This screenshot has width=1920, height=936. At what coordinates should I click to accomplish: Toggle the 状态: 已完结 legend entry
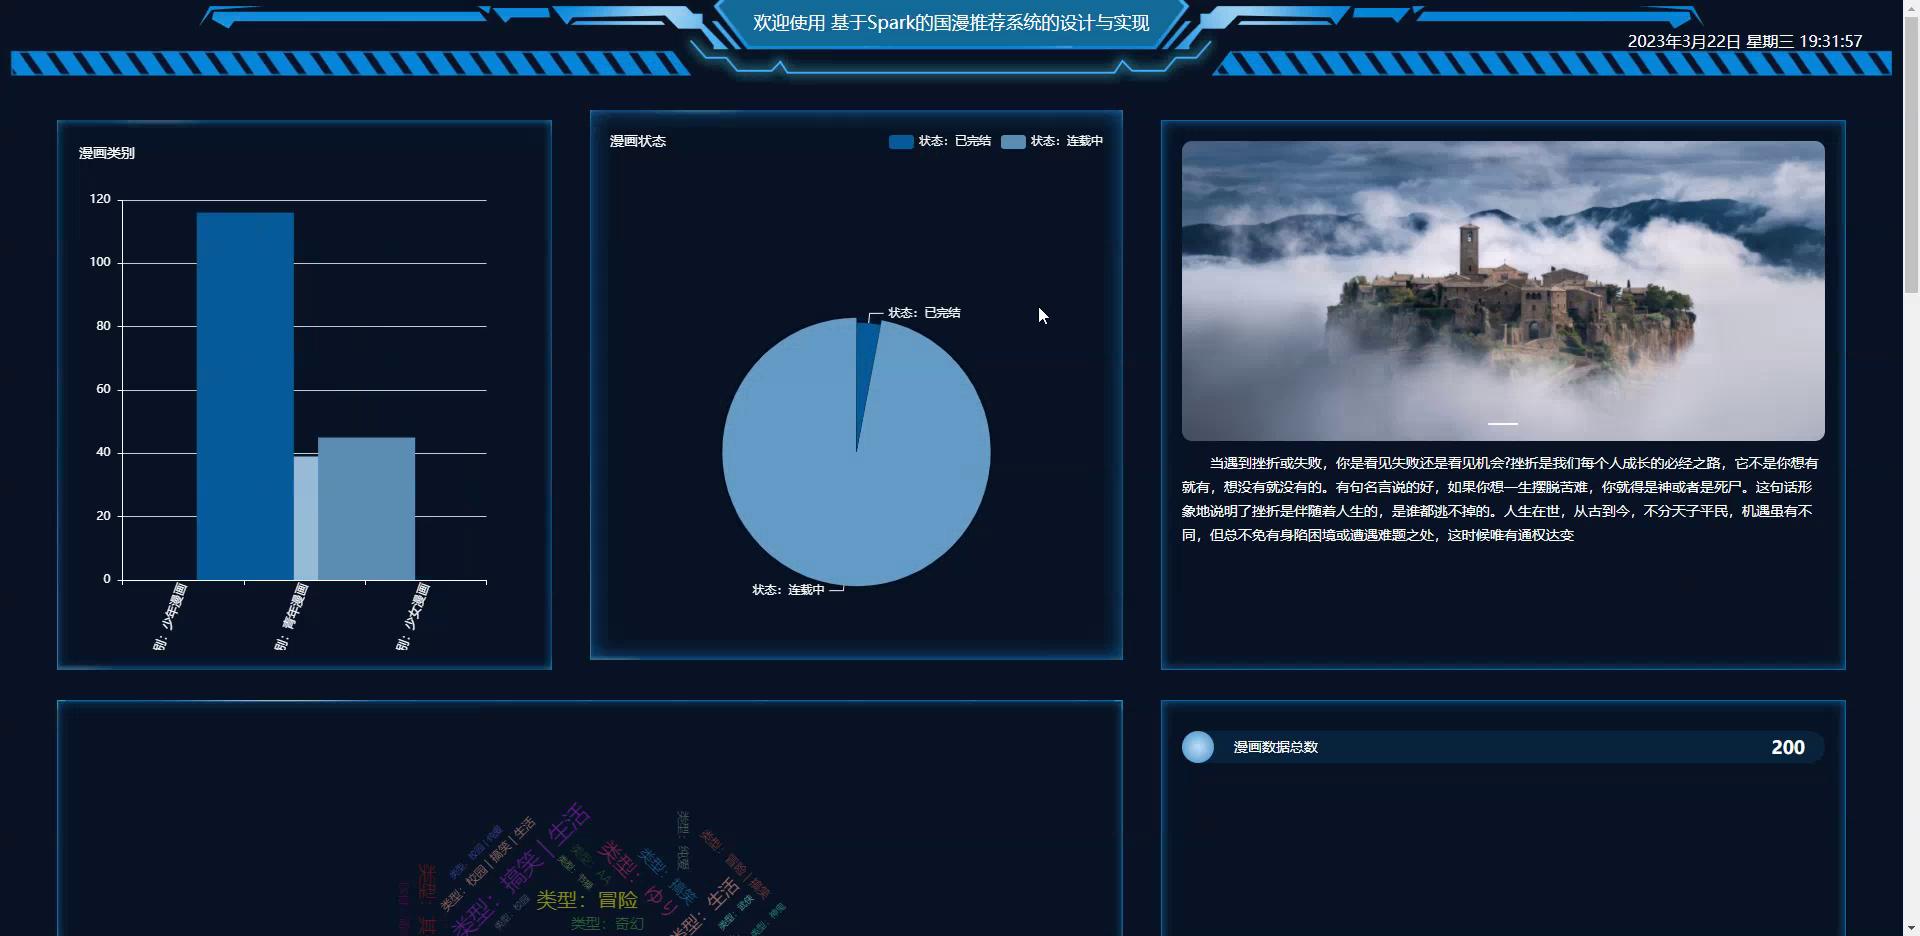coord(940,141)
